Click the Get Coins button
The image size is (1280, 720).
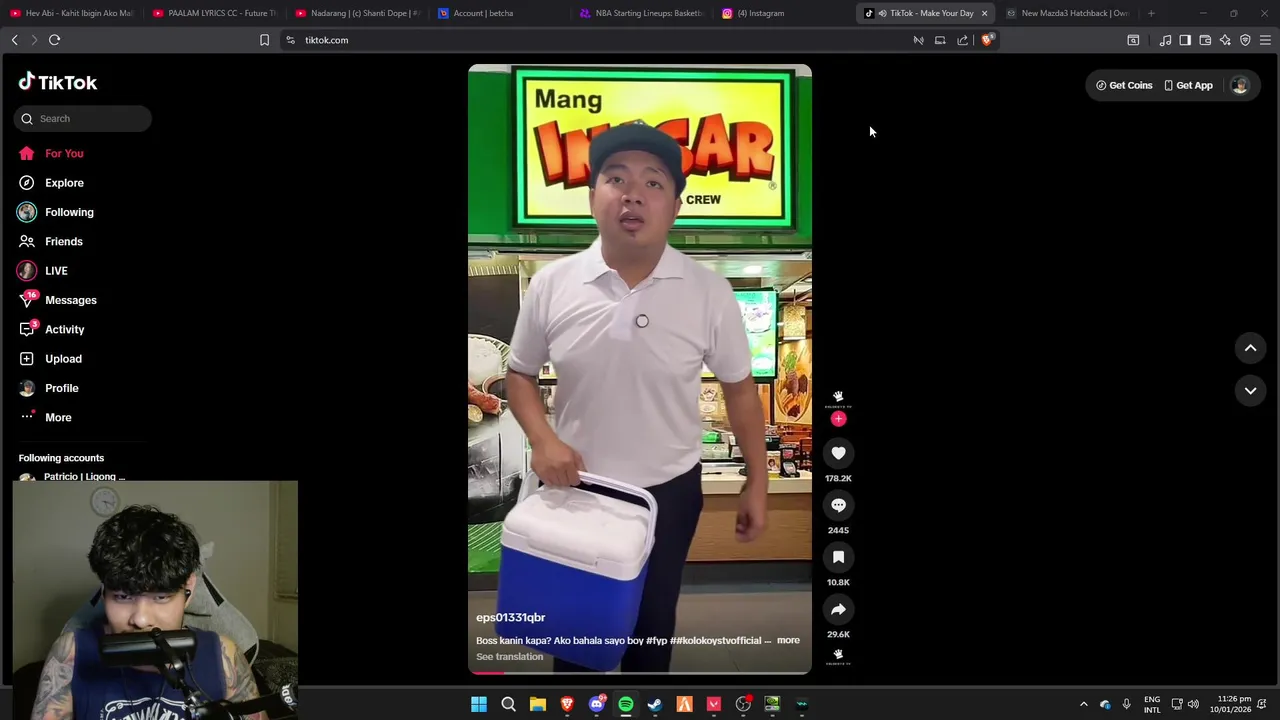(1124, 85)
